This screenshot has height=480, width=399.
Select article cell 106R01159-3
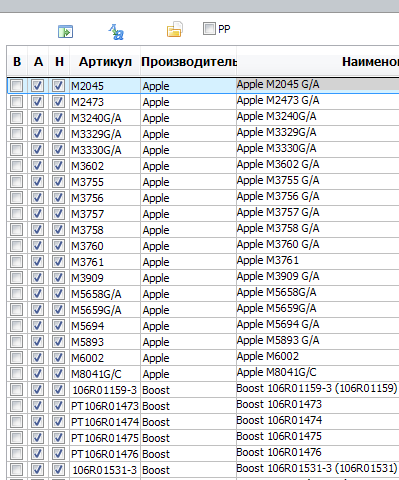105,390
